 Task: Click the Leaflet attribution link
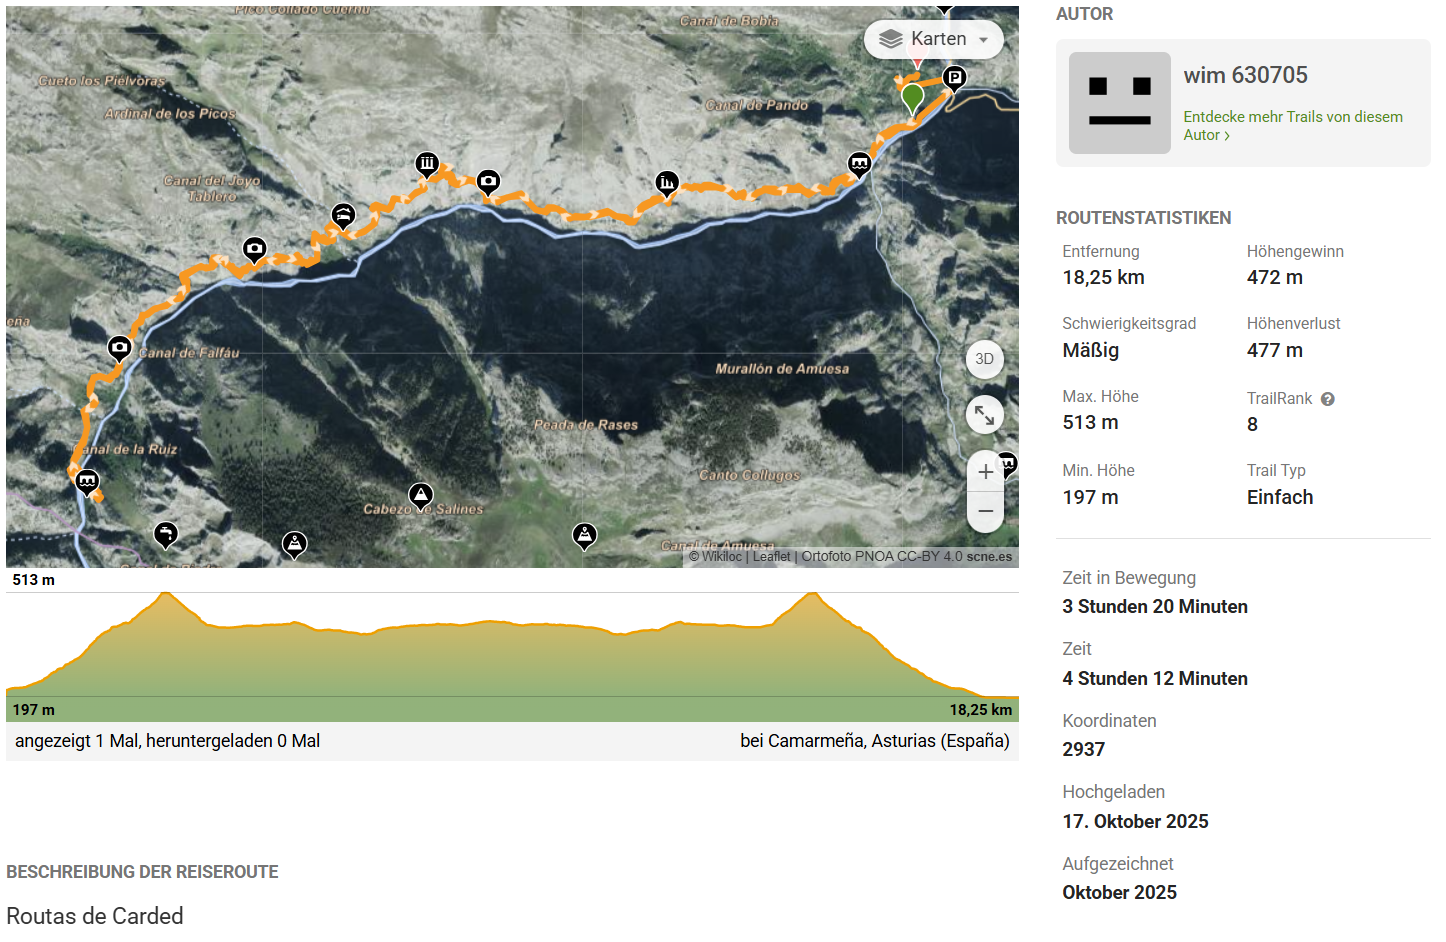771,557
